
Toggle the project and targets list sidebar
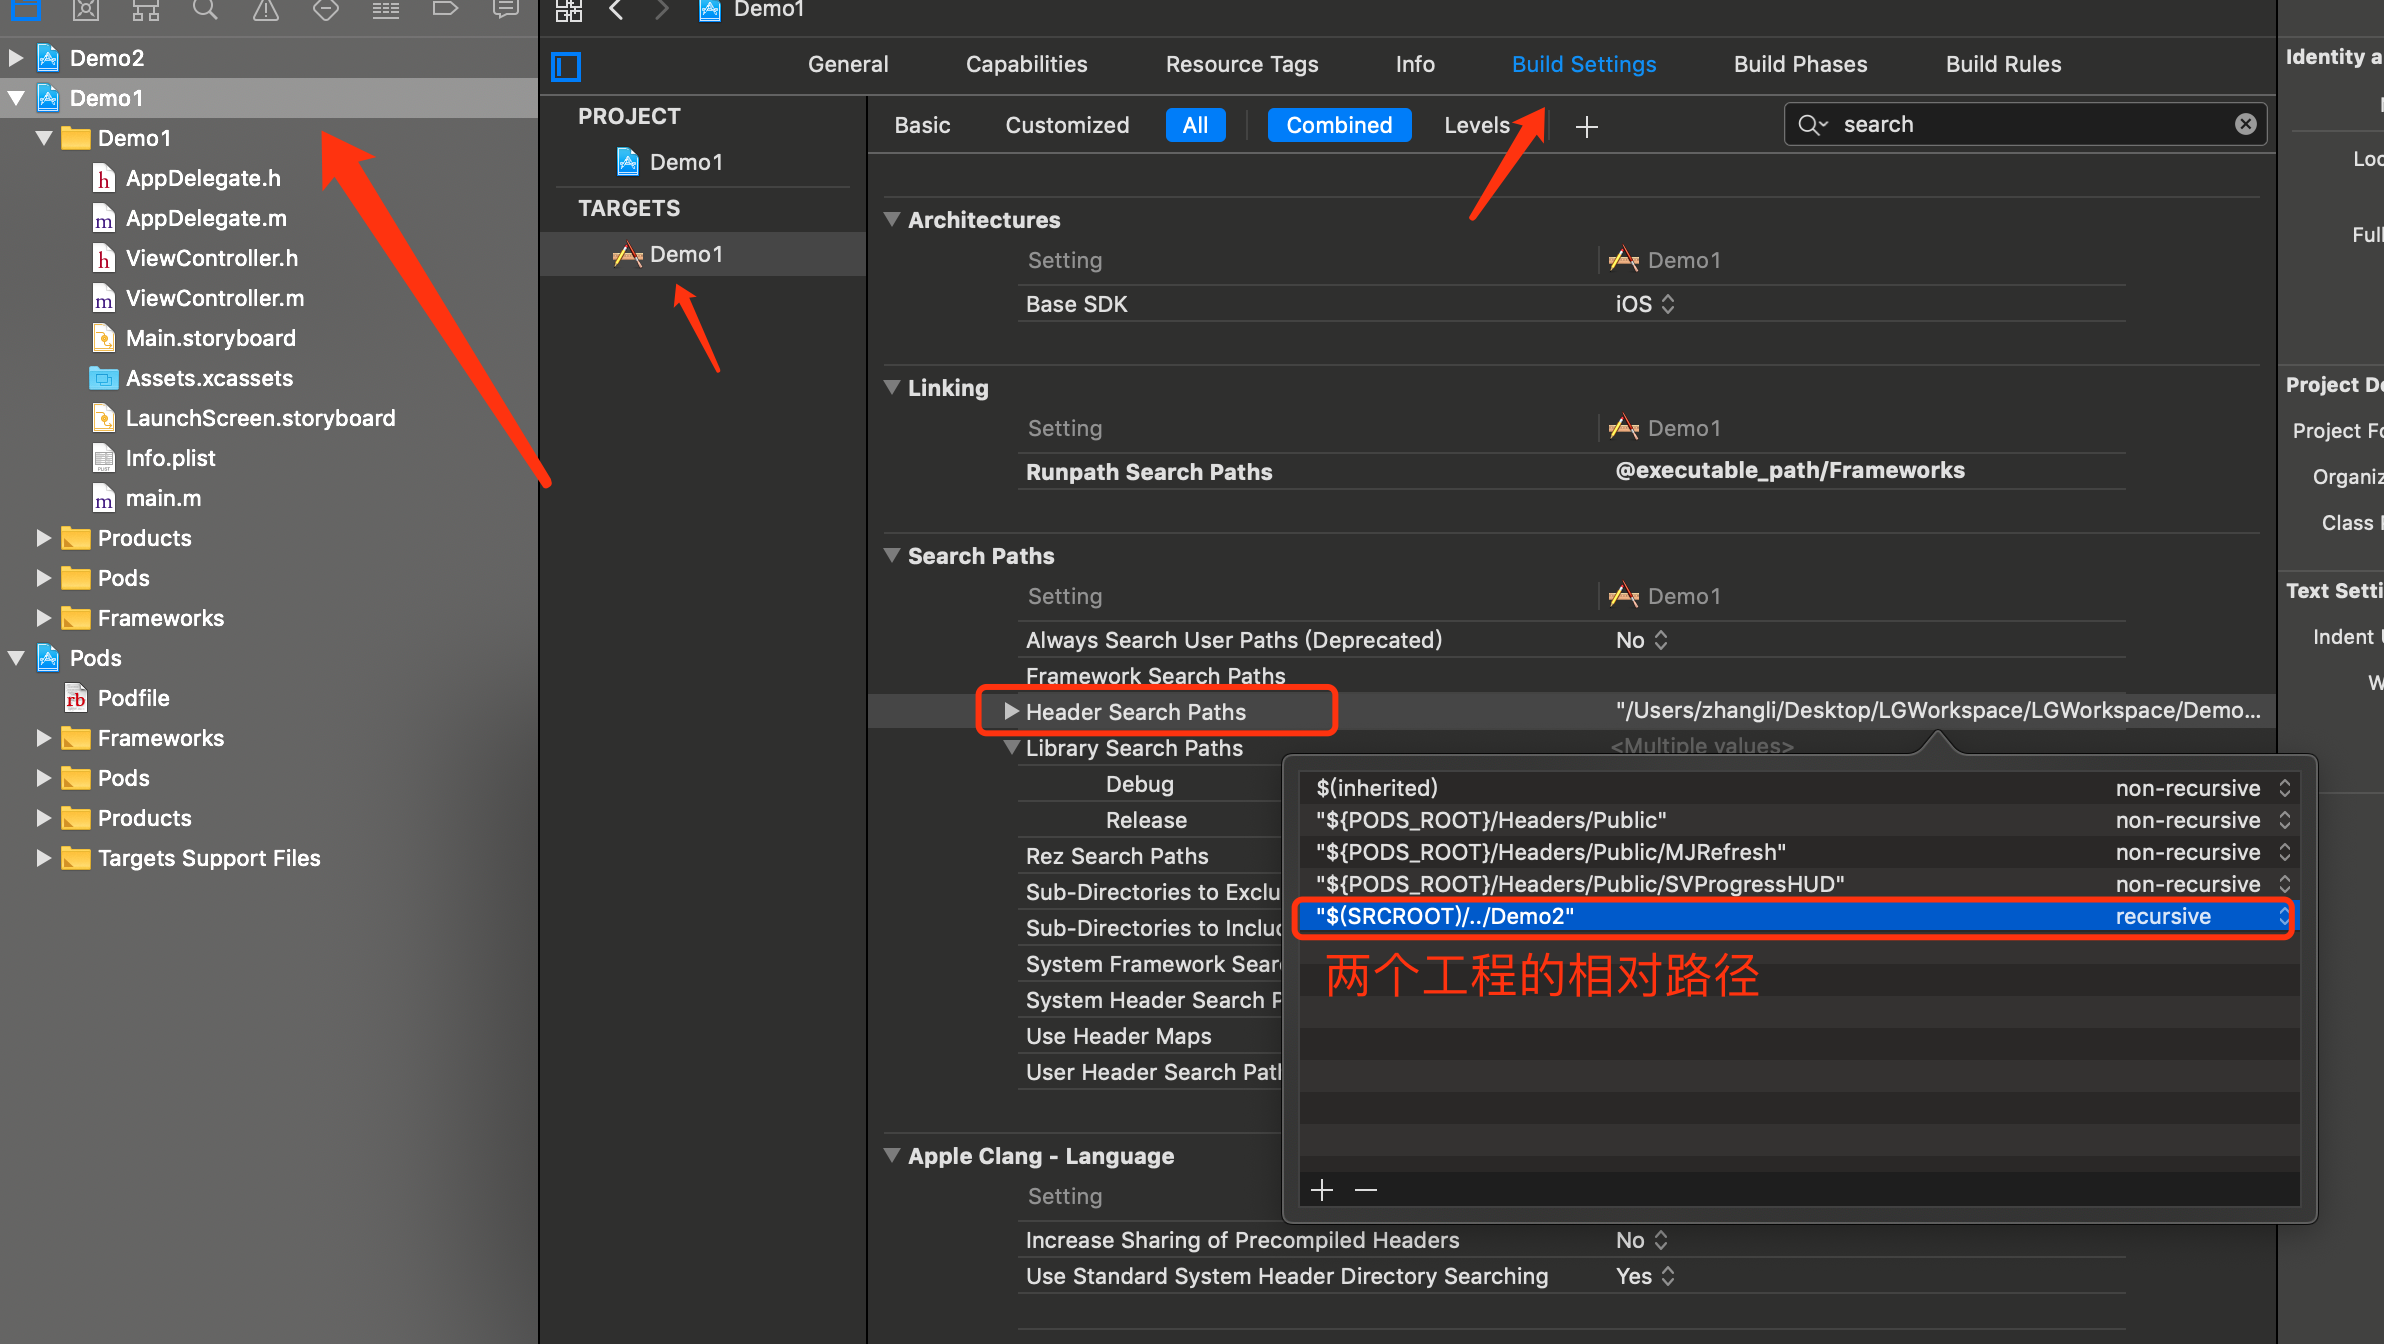pyautogui.click(x=566, y=66)
